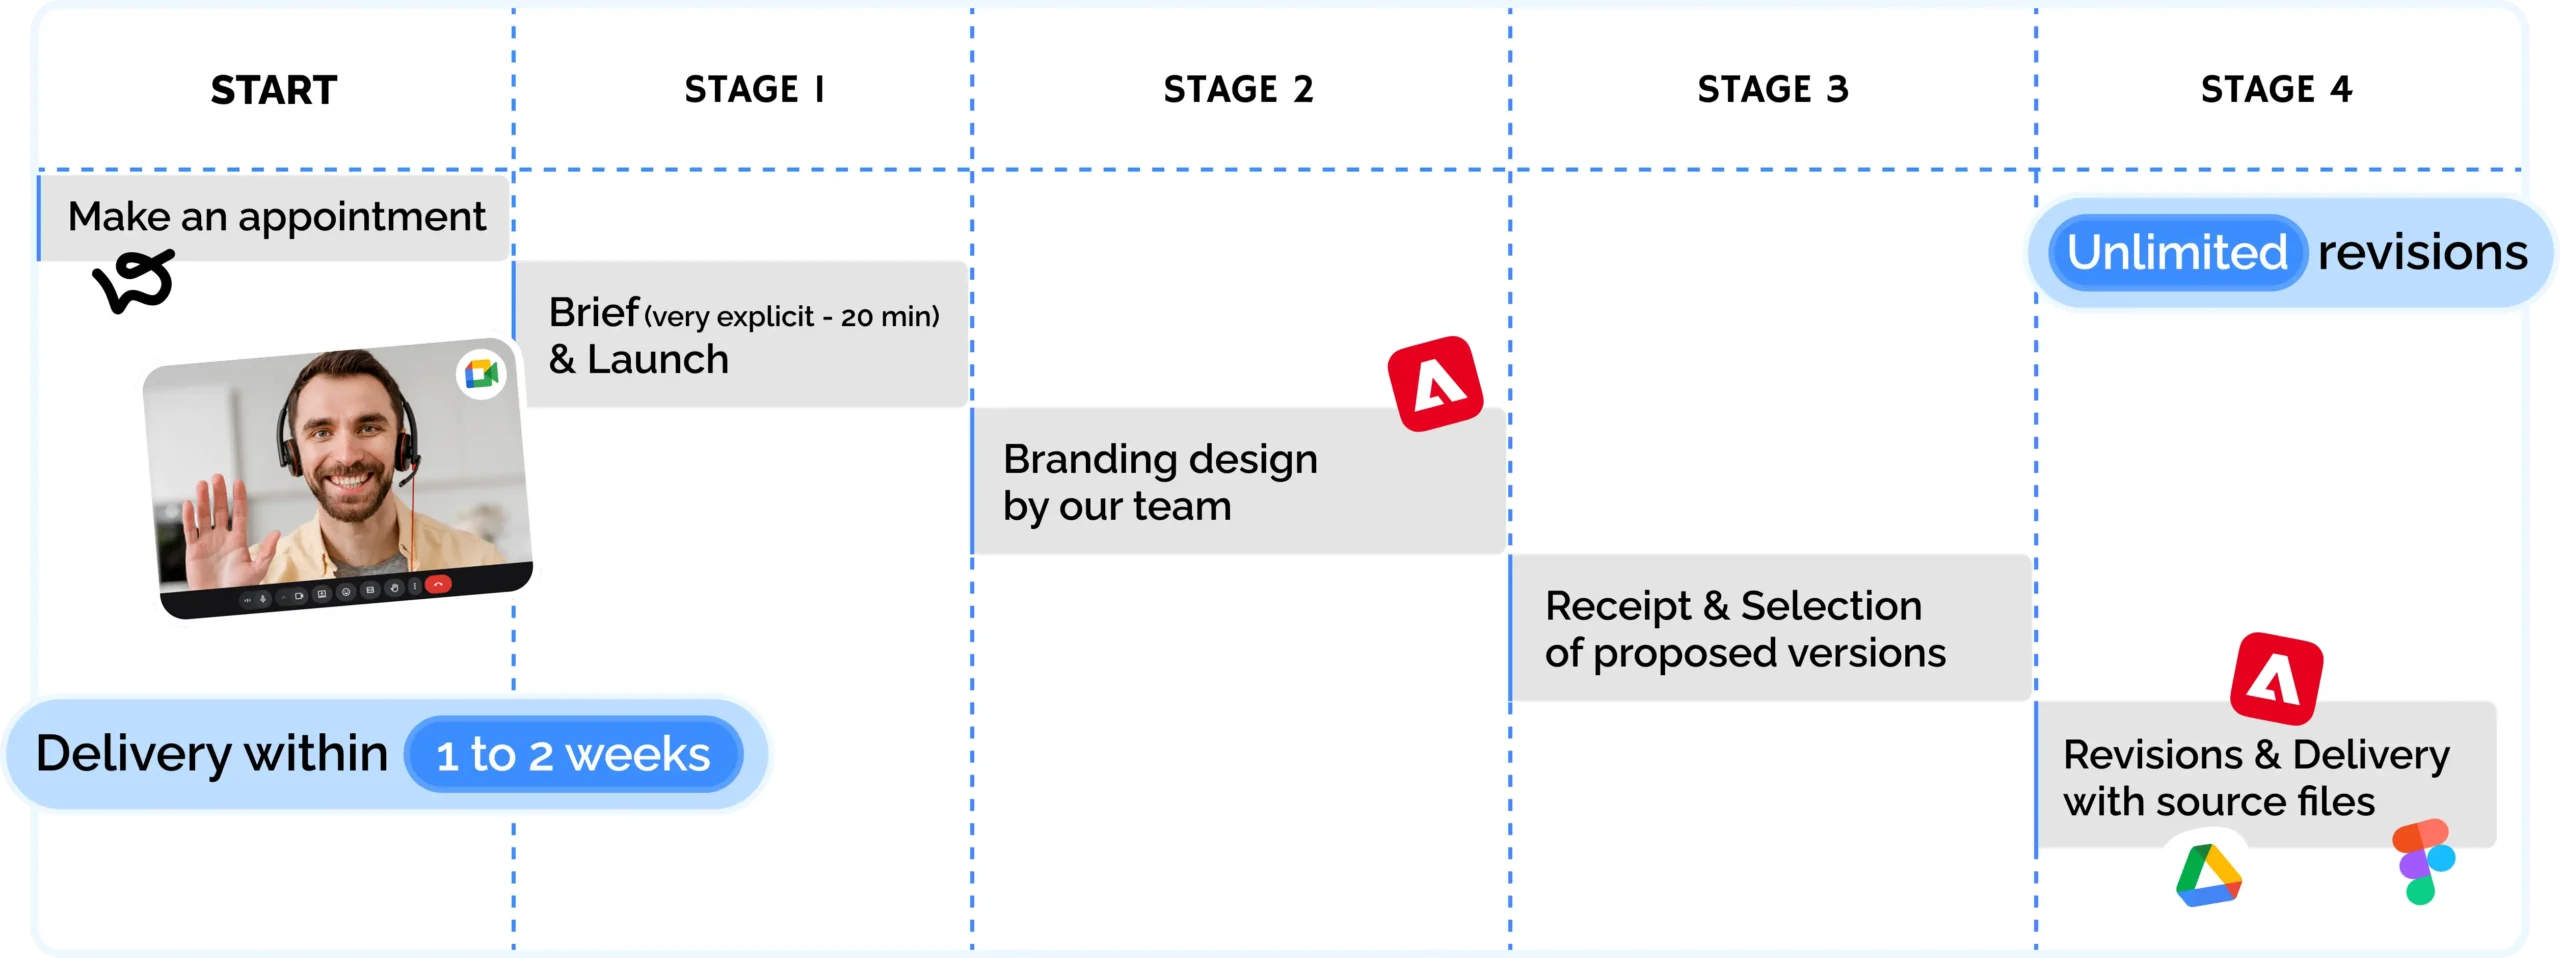Click the Adobe logo above Branding design
Screen dimensions: 2560x958
tap(1436, 385)
